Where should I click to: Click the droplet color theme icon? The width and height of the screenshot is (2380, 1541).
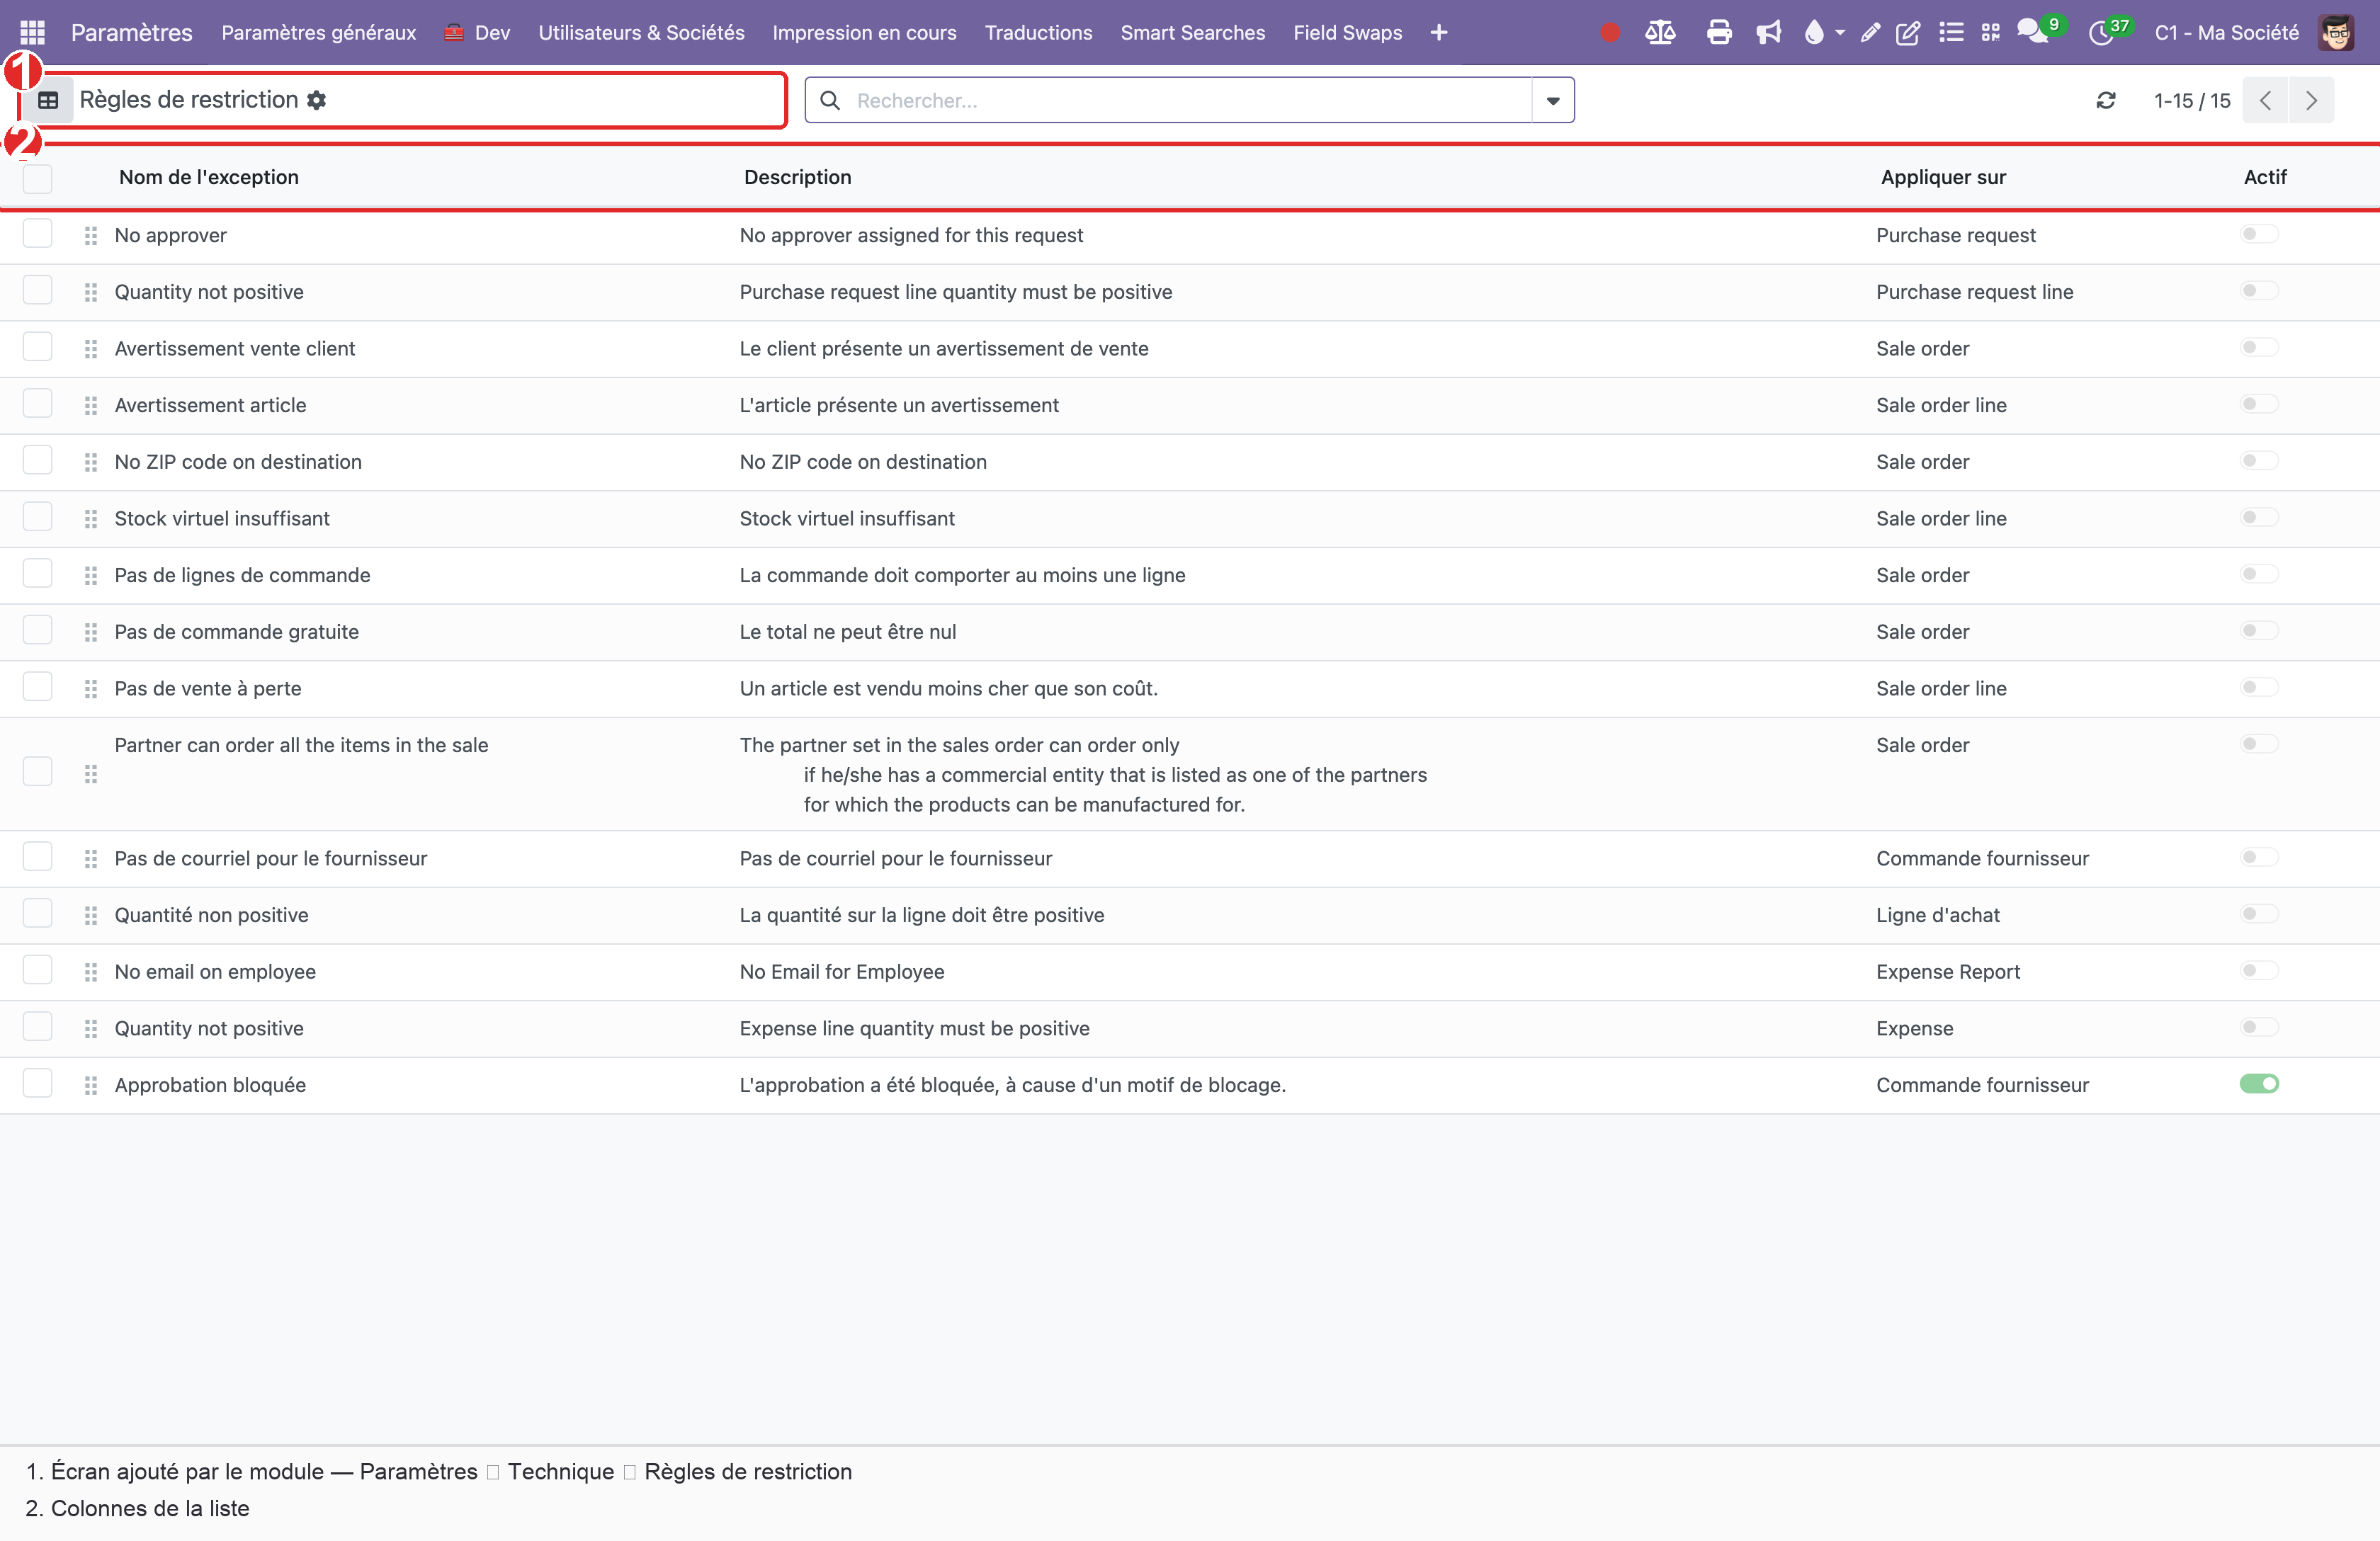(x=1813, y=33)
